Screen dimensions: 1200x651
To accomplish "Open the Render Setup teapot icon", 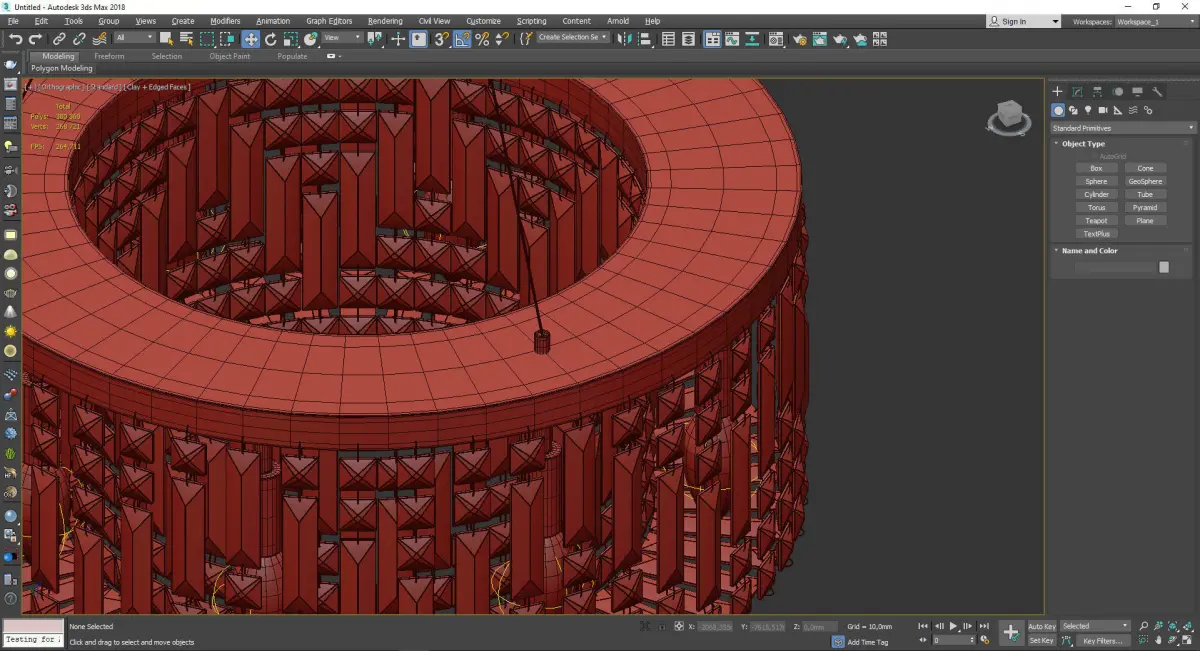I will pos(799,39).
